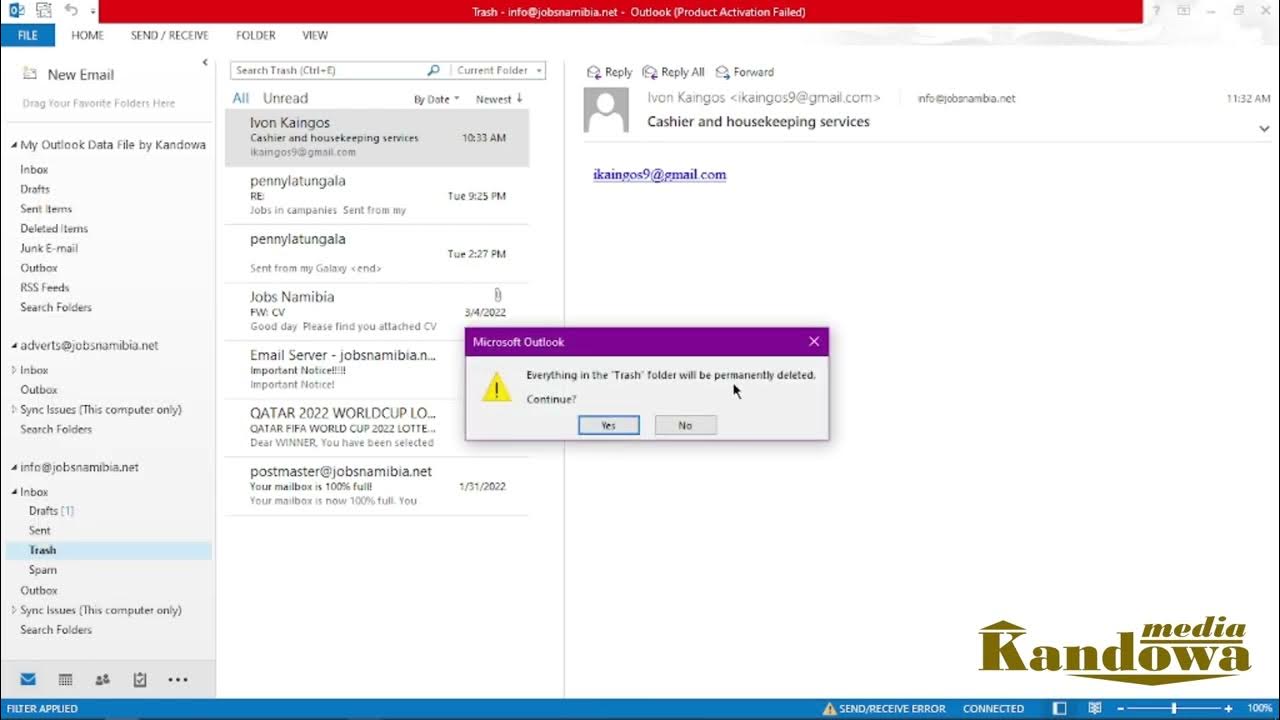Open the SEND / RECEIVE ribbon tab

tap(169, 35)
